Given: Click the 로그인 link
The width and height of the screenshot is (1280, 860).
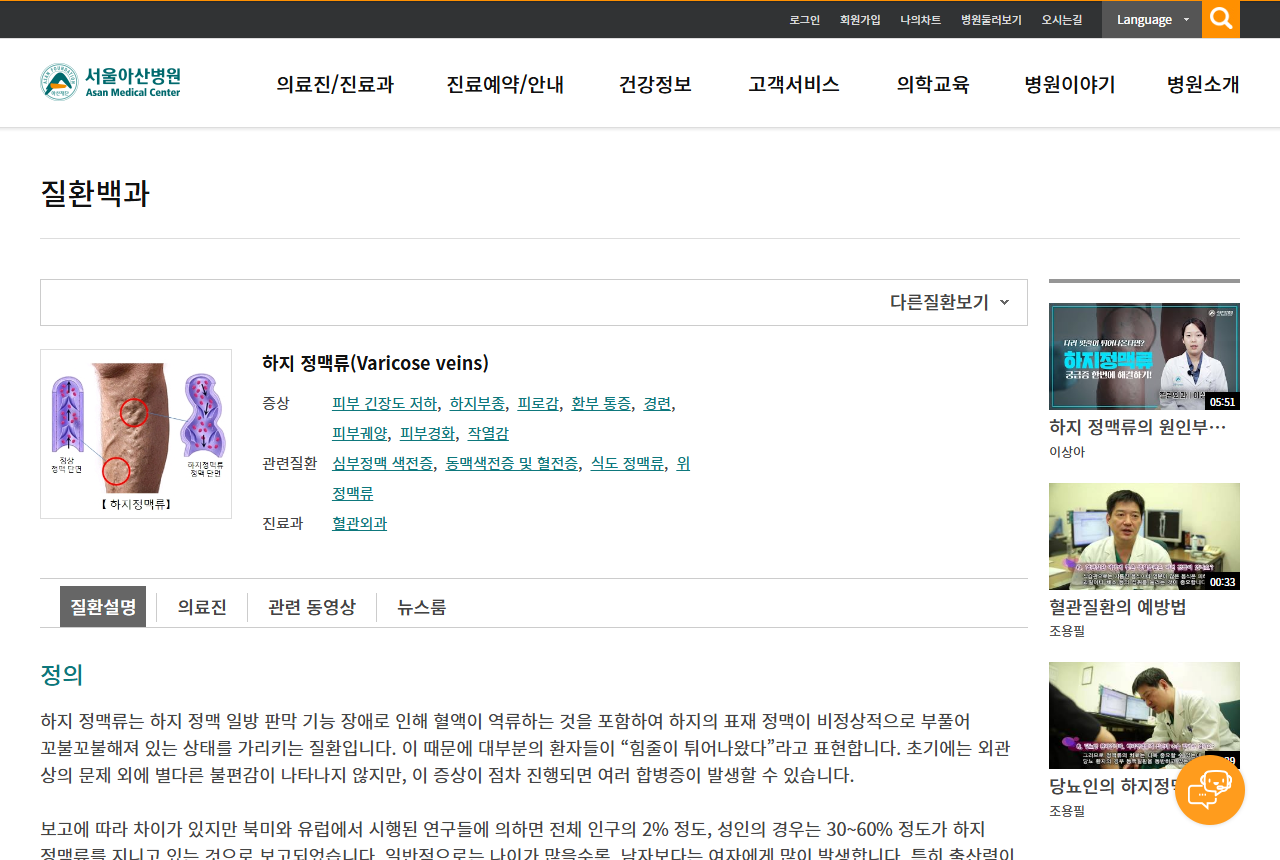Looking at the screenshot, I should pos(804,20).
